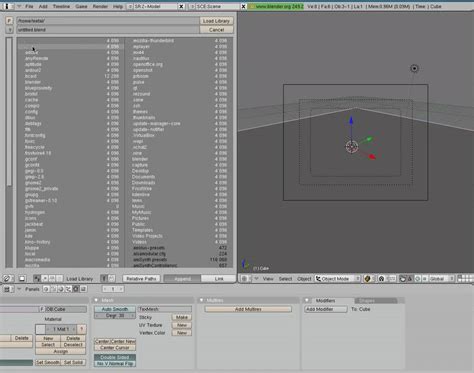Image resolution: width=474 pixels, height=373 pixels.
Task: Select the translate manipulator triangle icon
Action: pyautogui.click(x=410, y=278)
